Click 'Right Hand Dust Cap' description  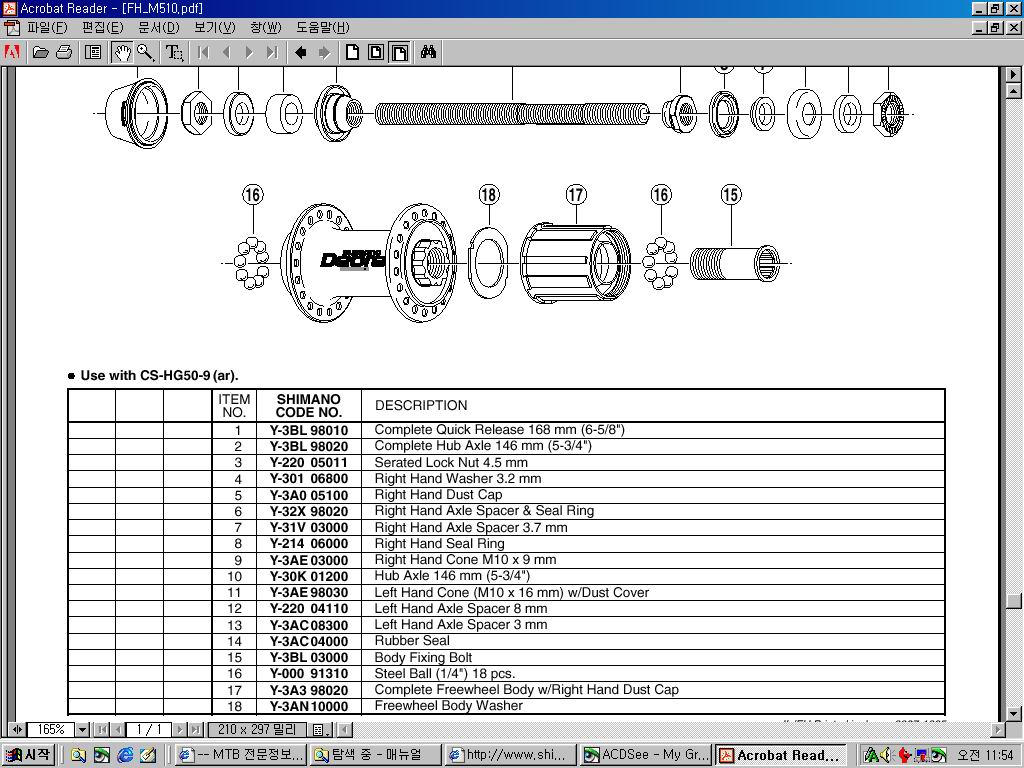tap(438, 495)
